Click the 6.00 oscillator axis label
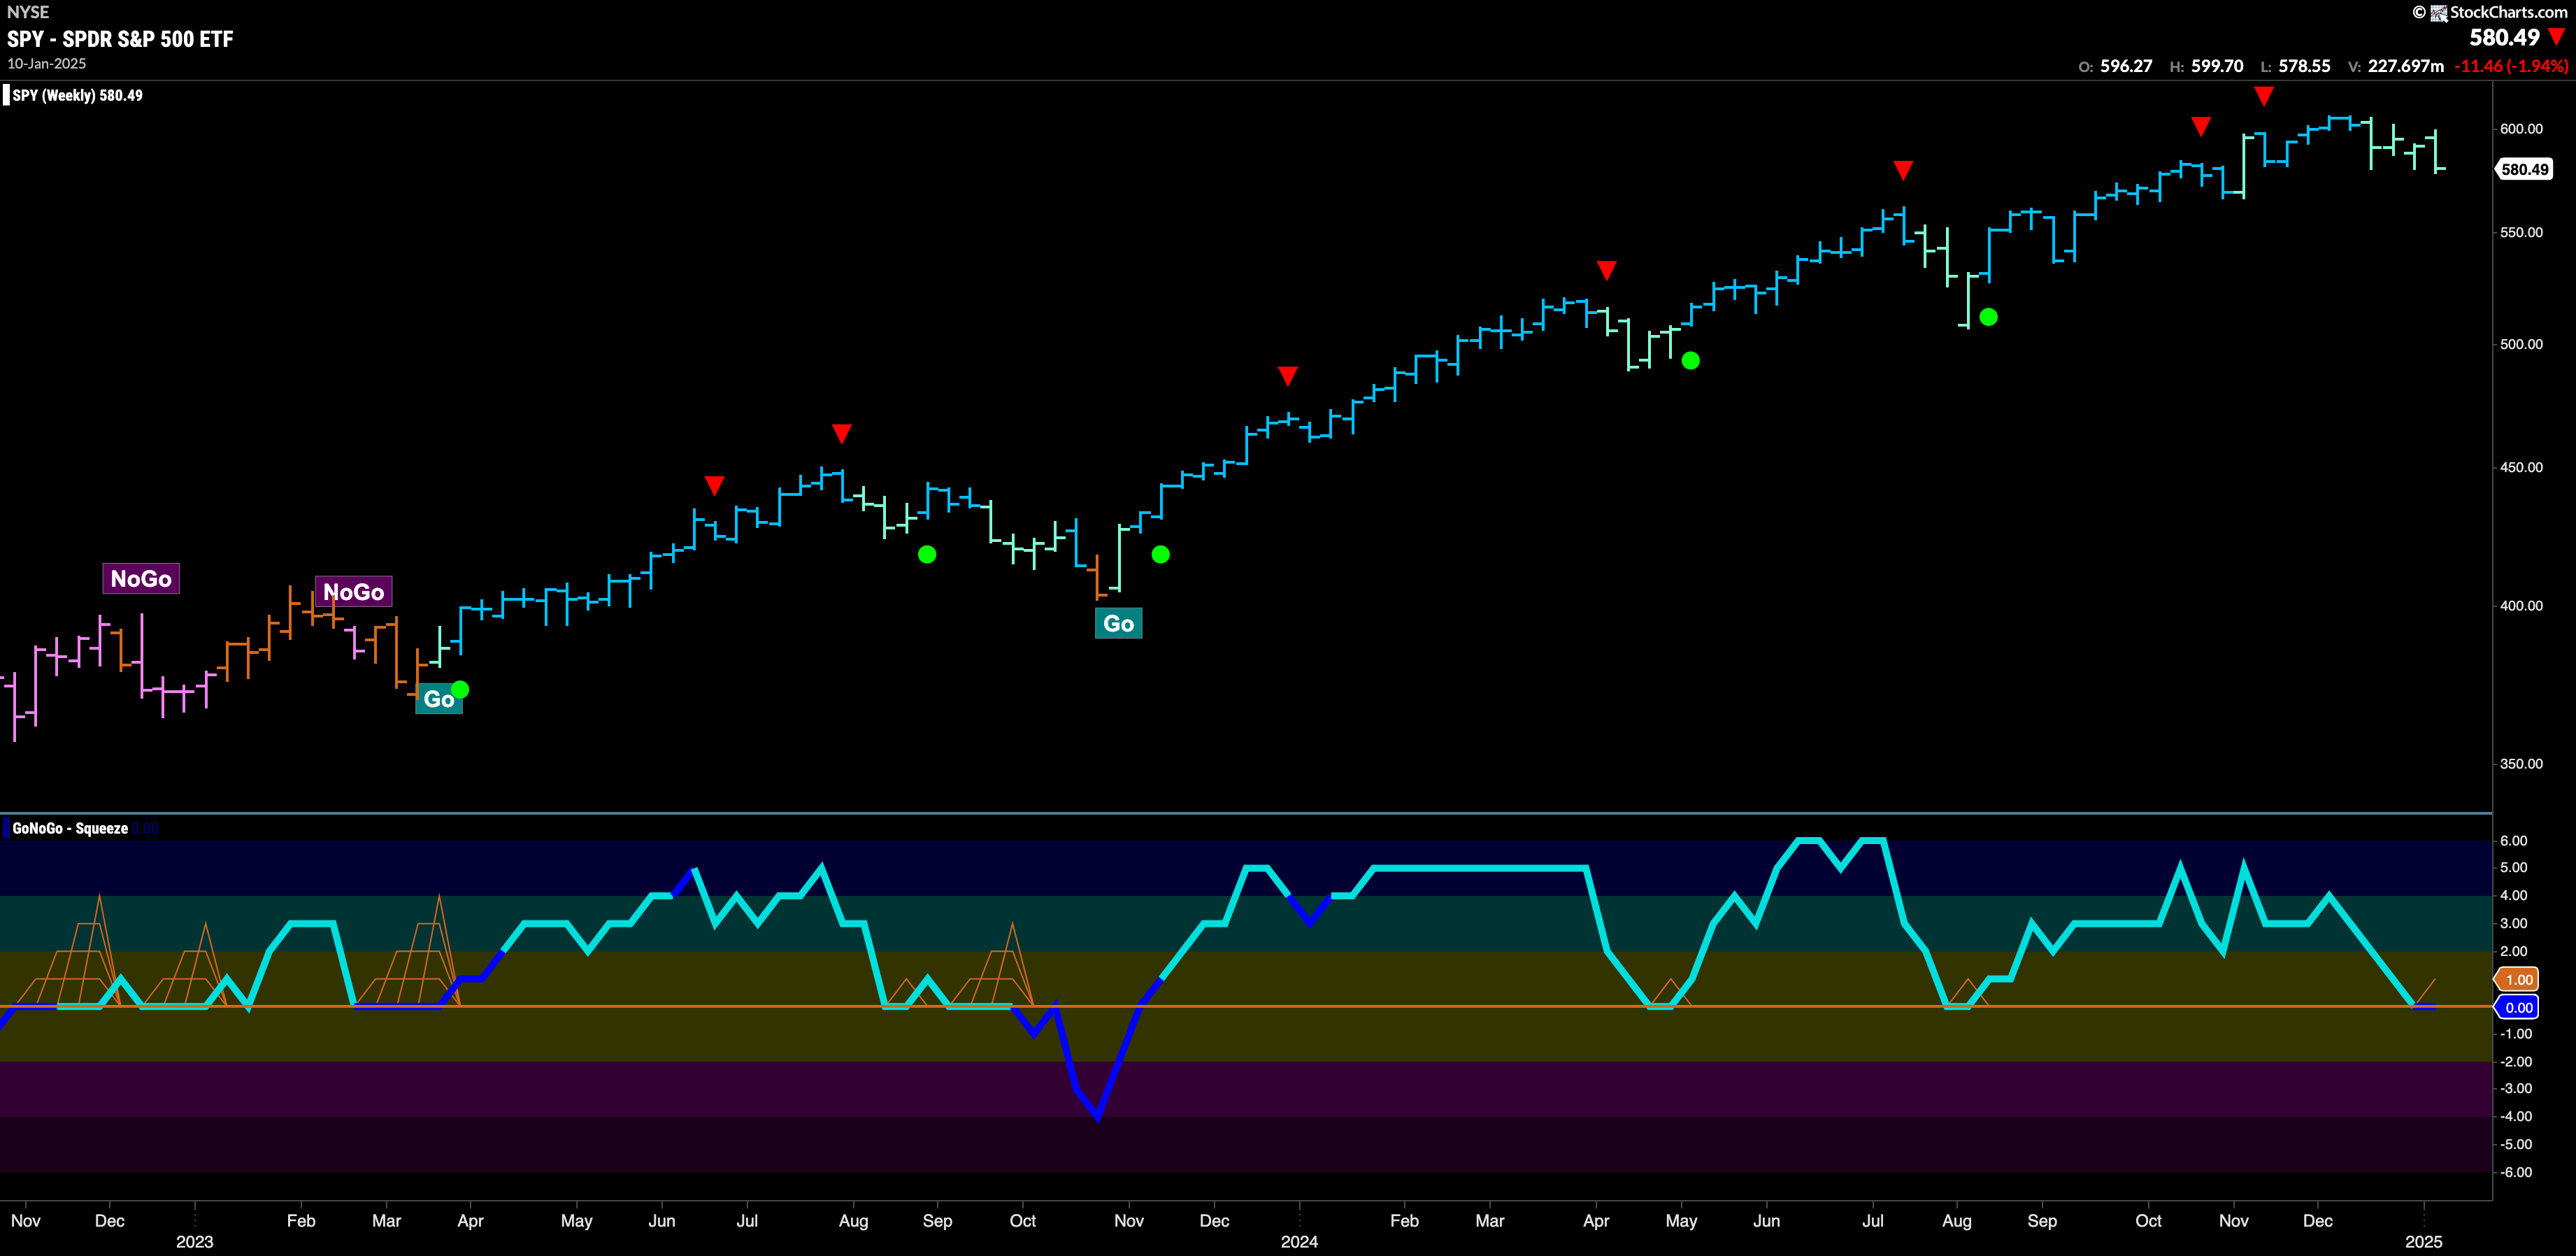2576x1256 pixels. pyautogui.click(x=2513, y=841)
